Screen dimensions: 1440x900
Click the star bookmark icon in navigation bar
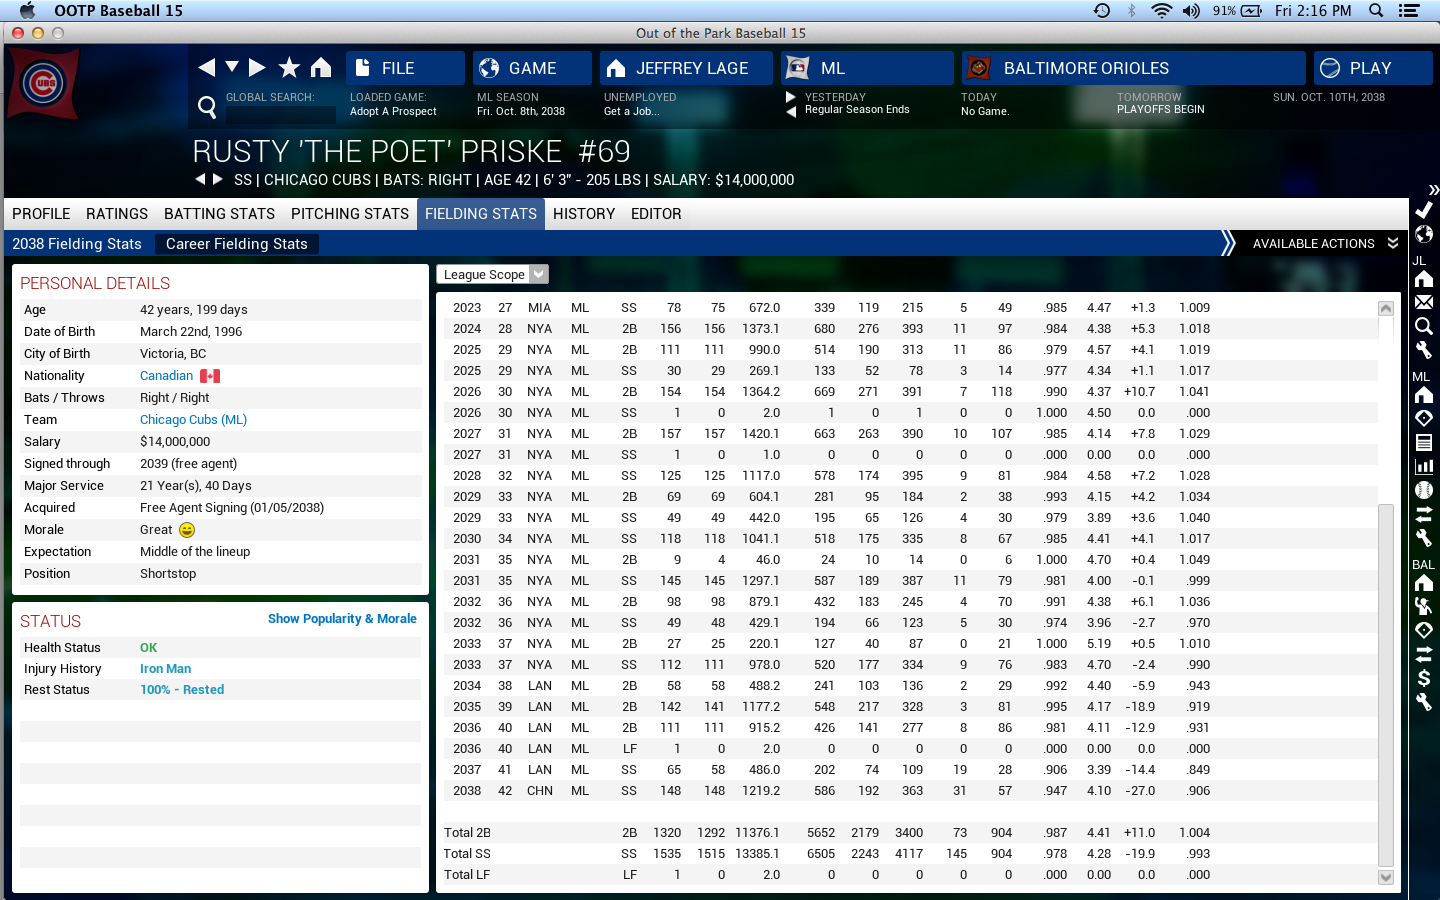click(x=289, y=68)
